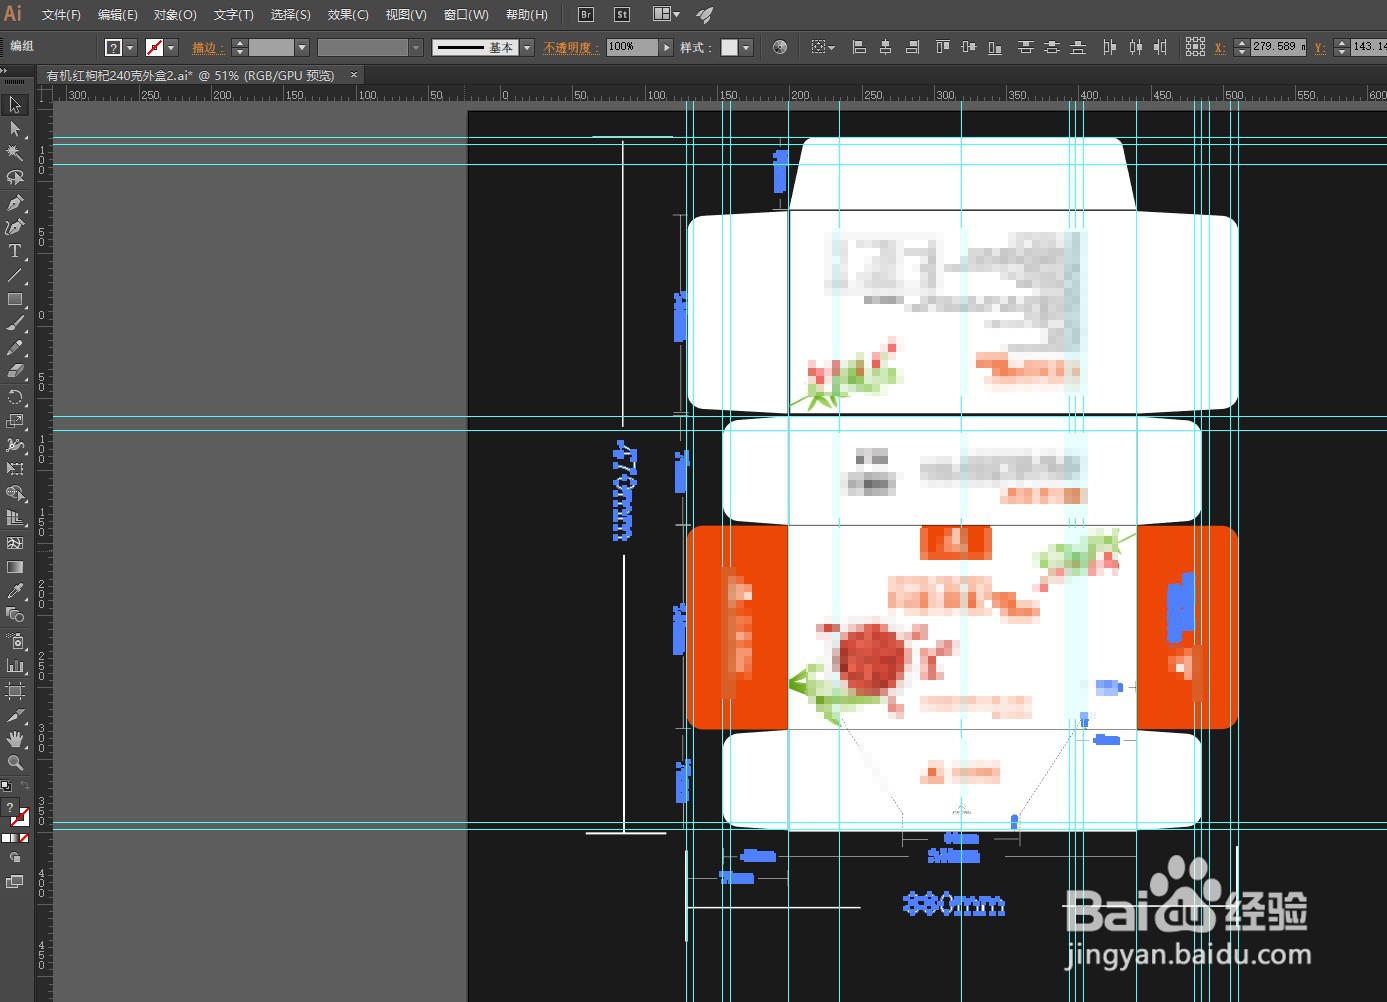Viewport: 1387px width, 1002px height.
Task: Select the Rectangle tool
Action: [x=15, y=299]
